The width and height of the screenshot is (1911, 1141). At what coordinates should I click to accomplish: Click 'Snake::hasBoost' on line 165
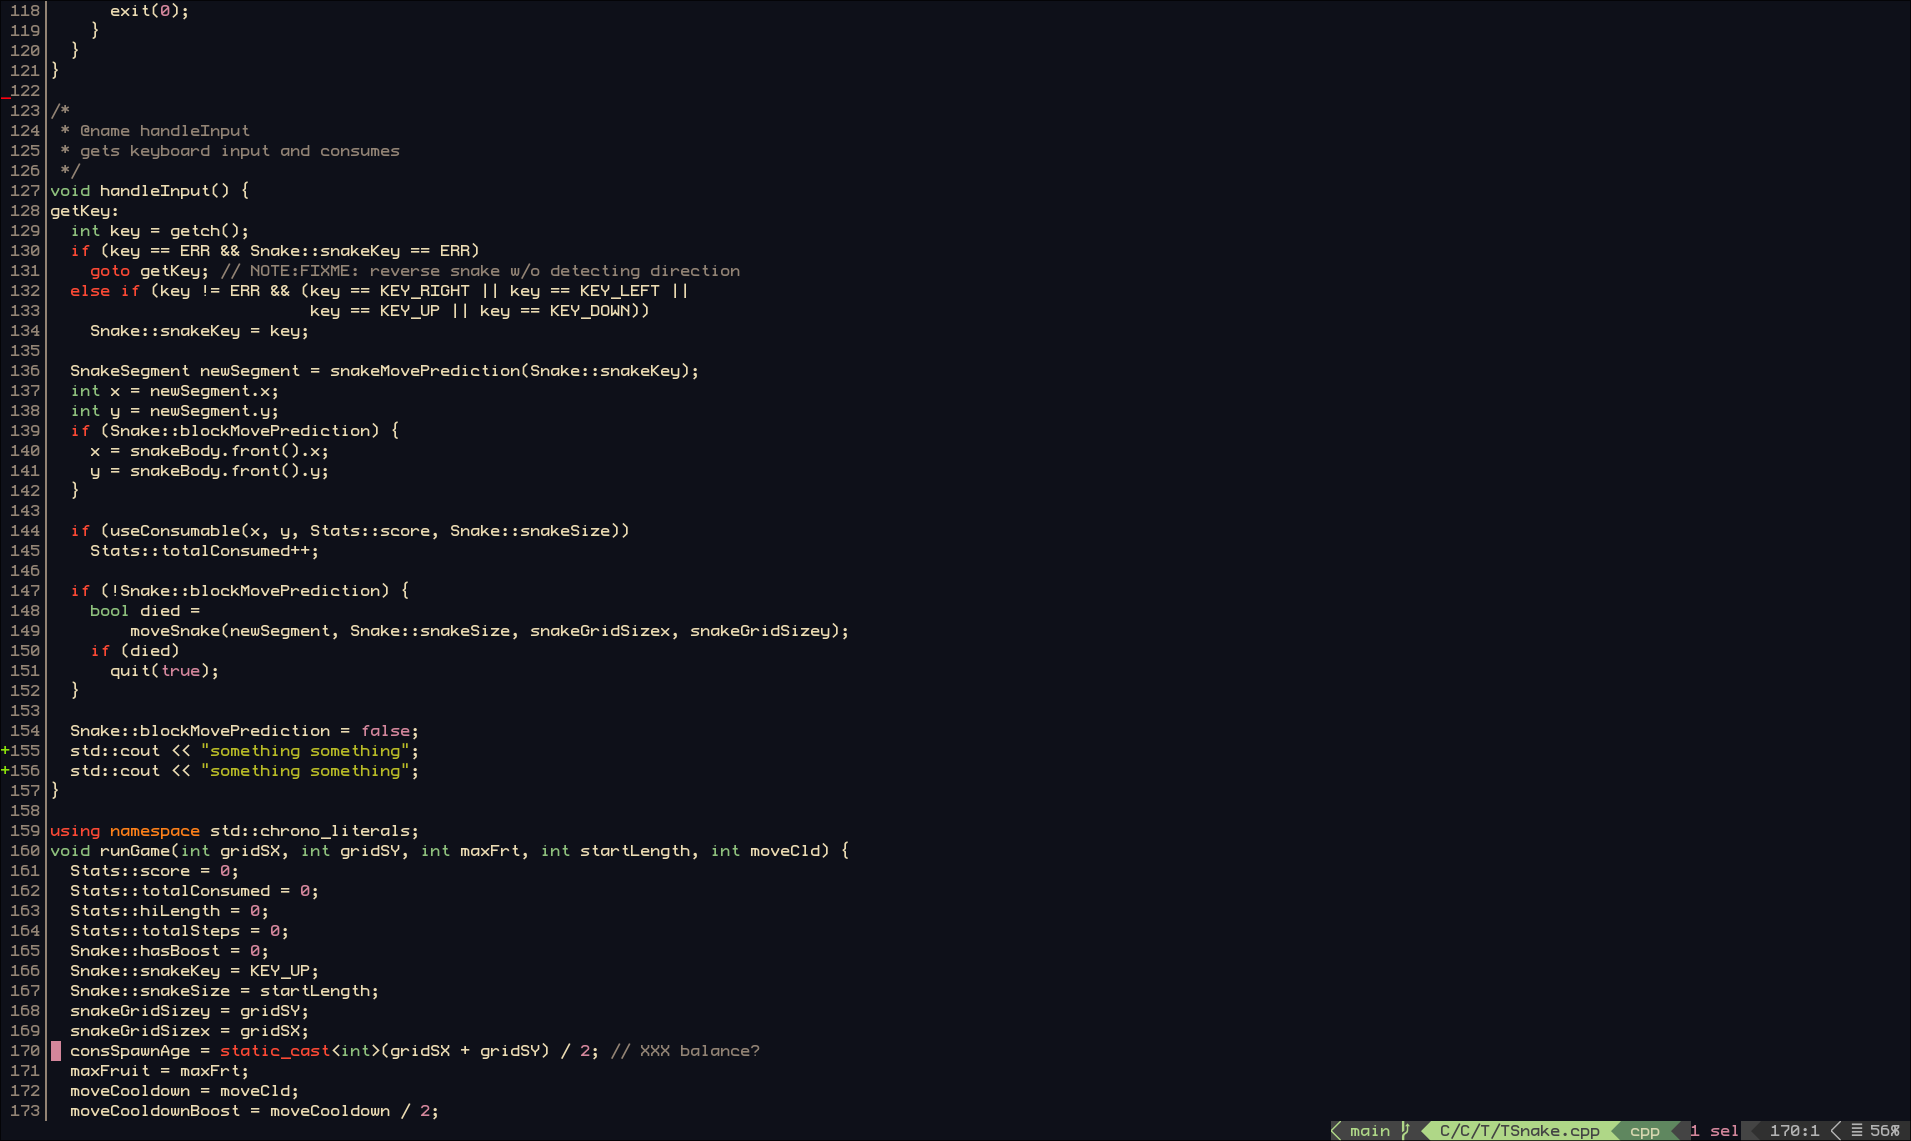click(x=144, y=950)
